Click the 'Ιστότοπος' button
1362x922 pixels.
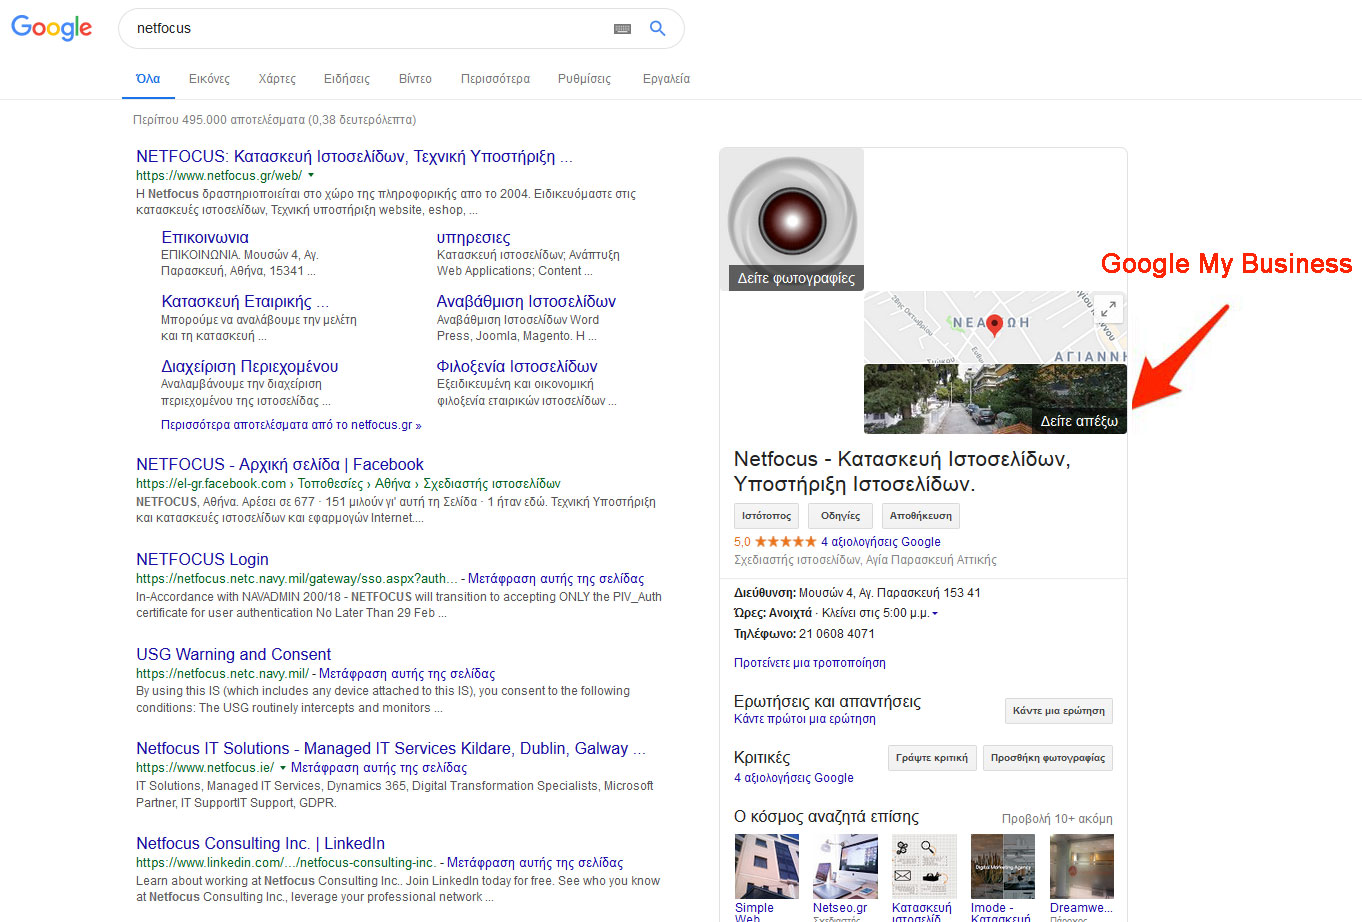(x=766, y=516)
